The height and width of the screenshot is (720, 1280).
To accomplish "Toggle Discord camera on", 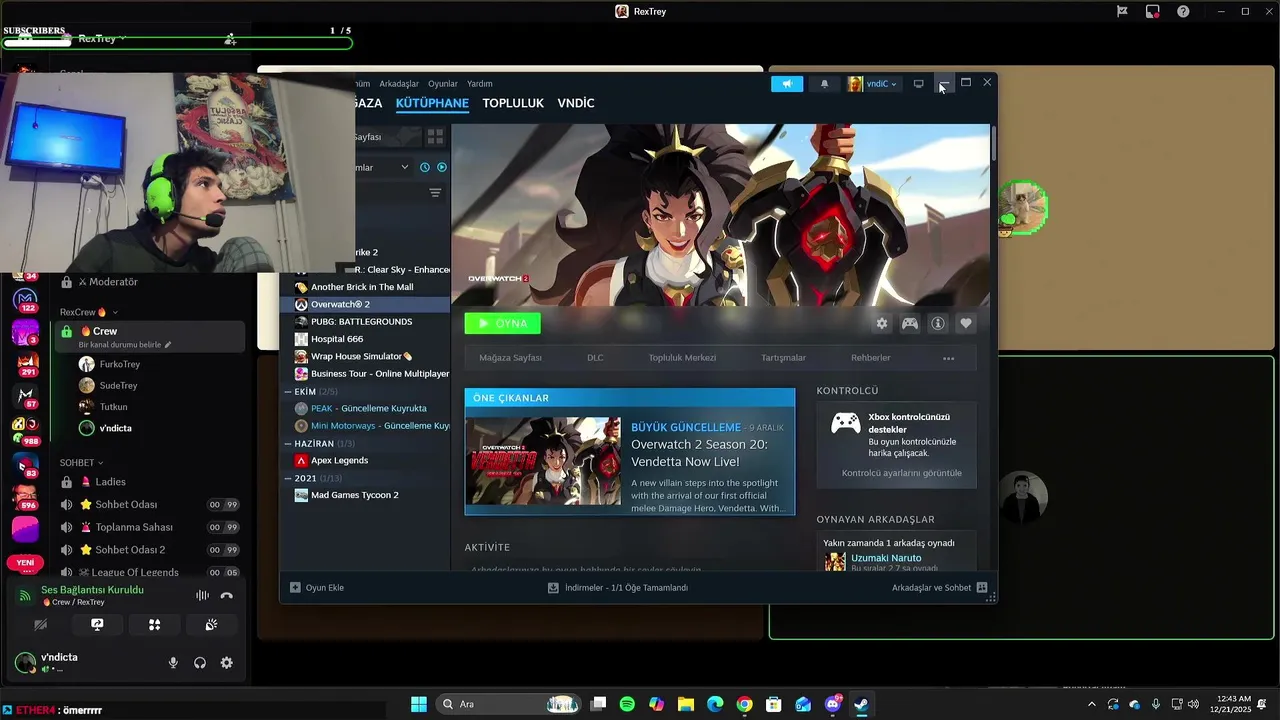I will 40,624.
